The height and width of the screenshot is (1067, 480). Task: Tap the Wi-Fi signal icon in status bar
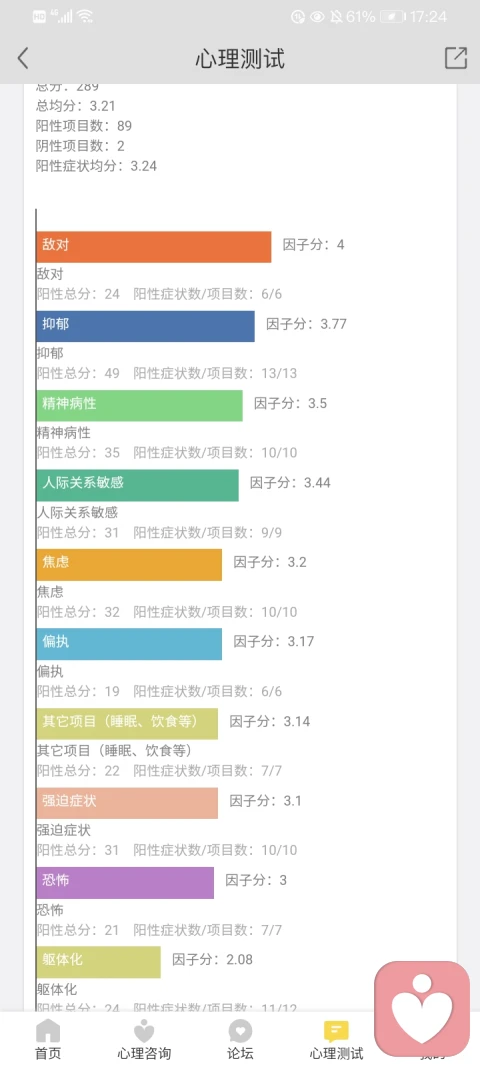coord(84,16)
